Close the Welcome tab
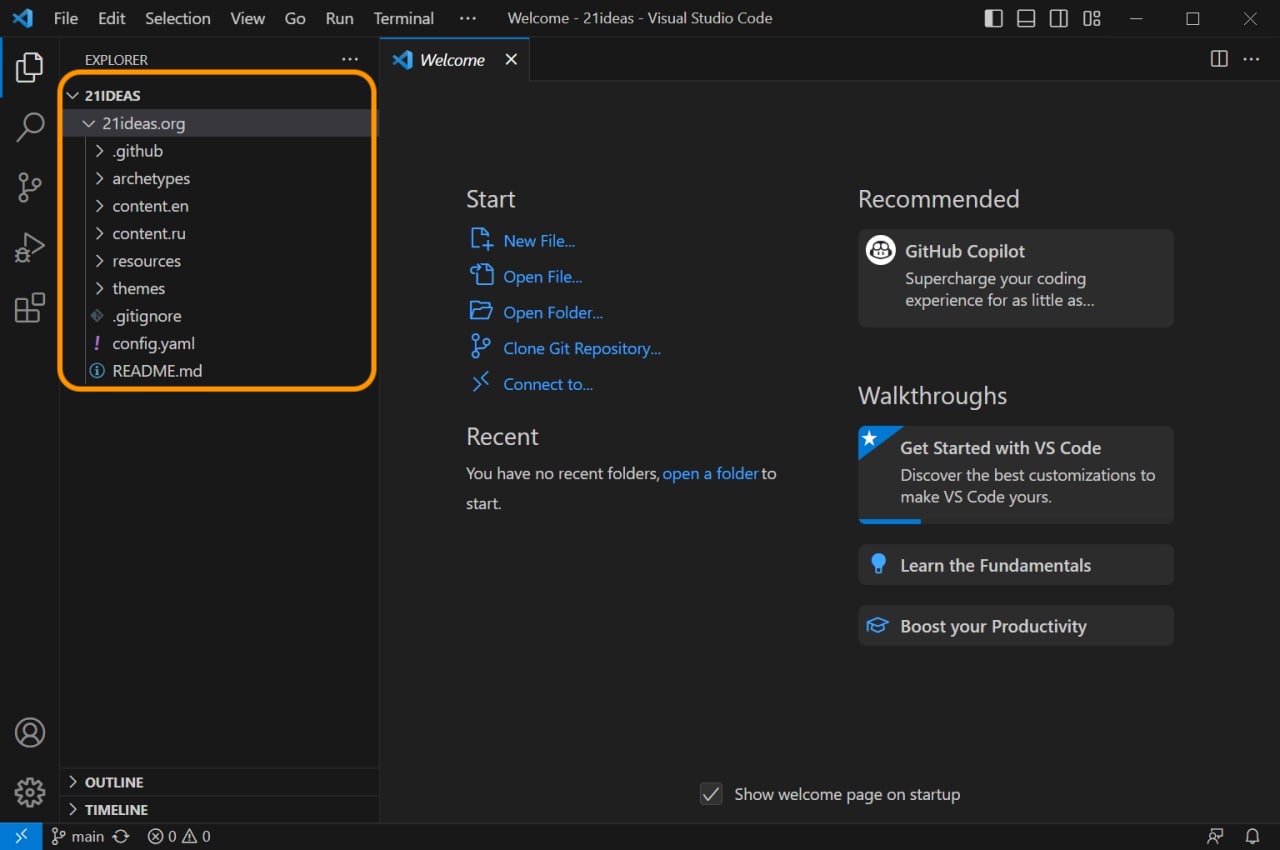The width and height of the screenshot is (1280, 850). coord(511,60)
